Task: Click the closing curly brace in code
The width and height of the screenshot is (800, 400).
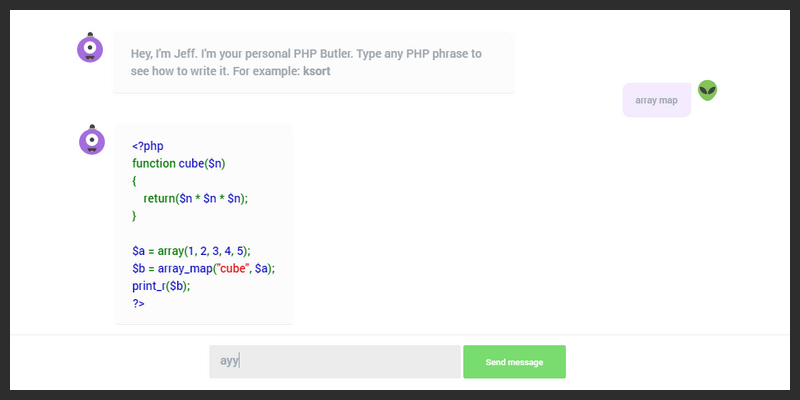Action: 134,216
